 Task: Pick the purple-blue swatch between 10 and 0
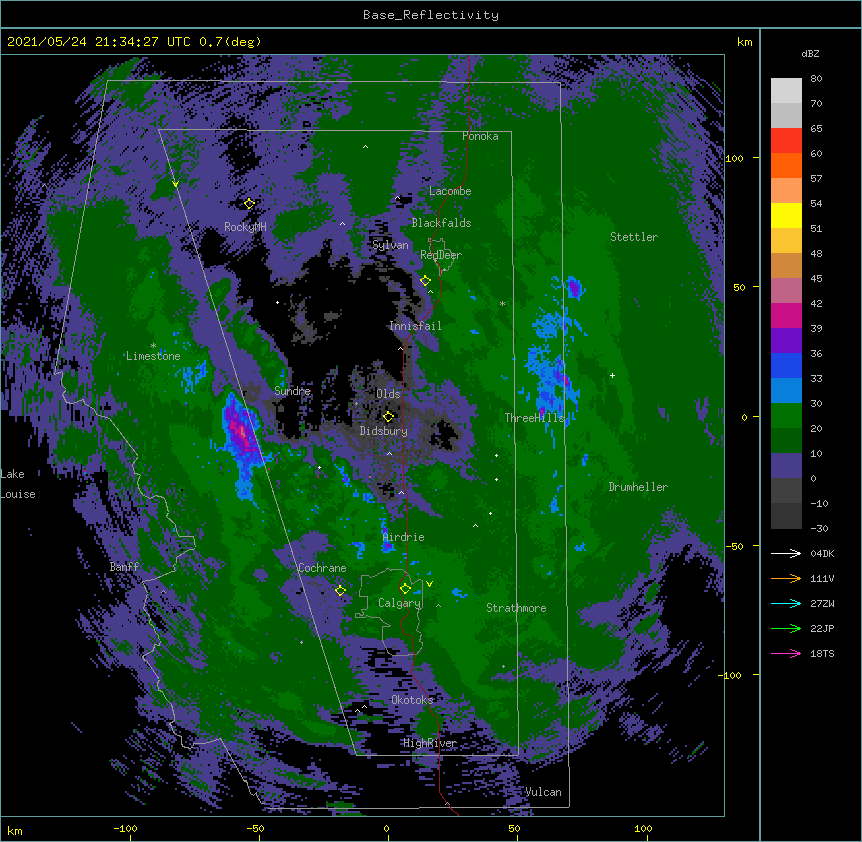point(786,466)
